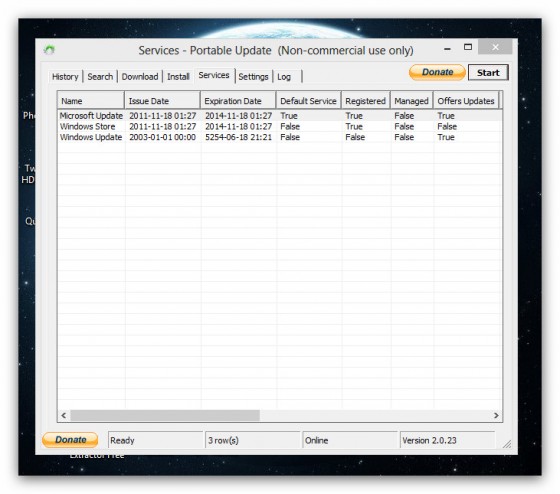
Task: Click the resize grip in the status bar corner
Action: coord(507,444)
